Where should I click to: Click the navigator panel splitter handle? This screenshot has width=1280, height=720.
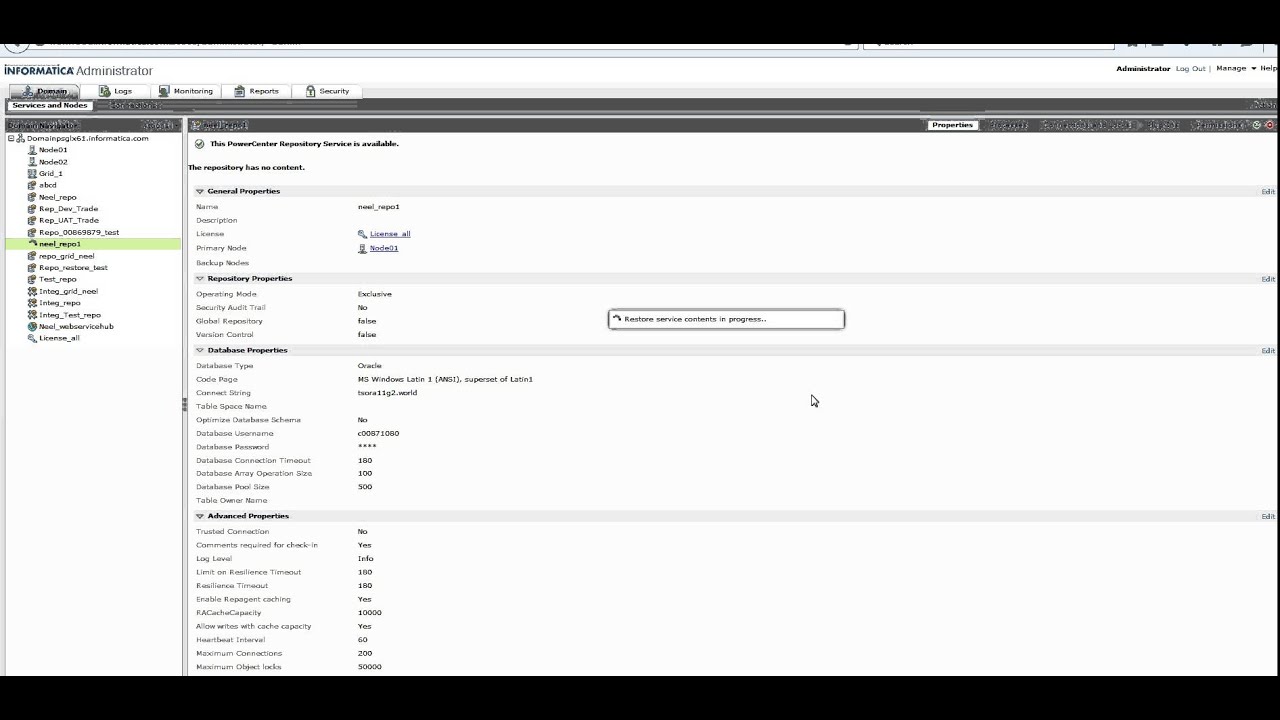click(x=184, y=404)
